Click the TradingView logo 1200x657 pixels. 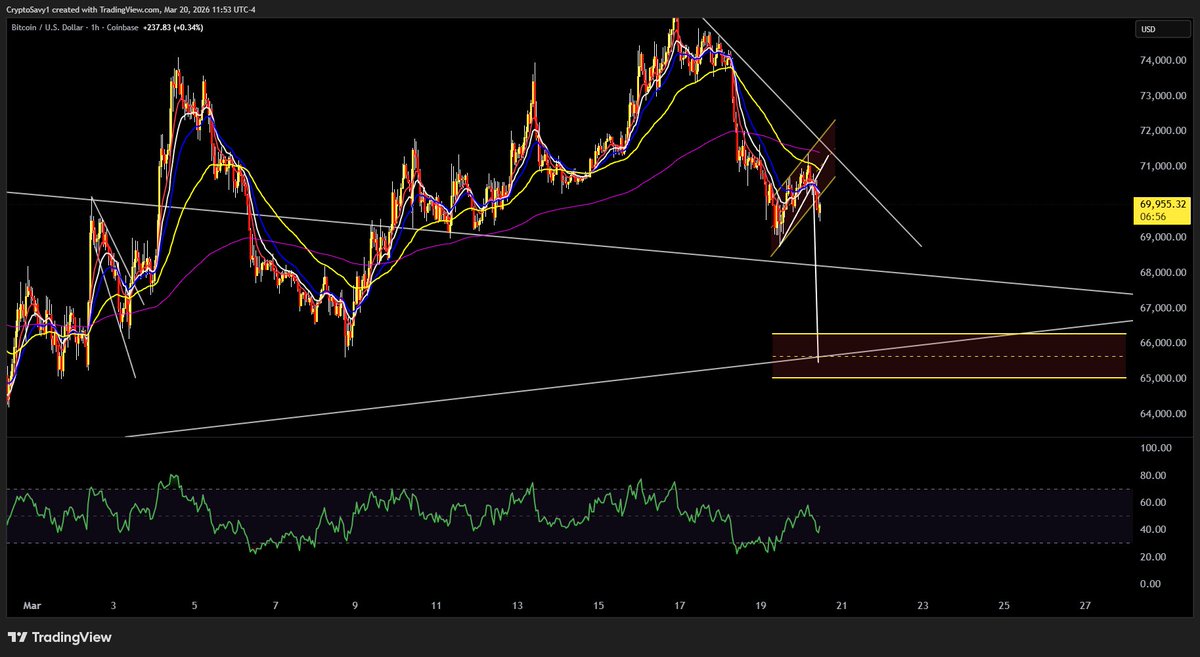(60, 636)
